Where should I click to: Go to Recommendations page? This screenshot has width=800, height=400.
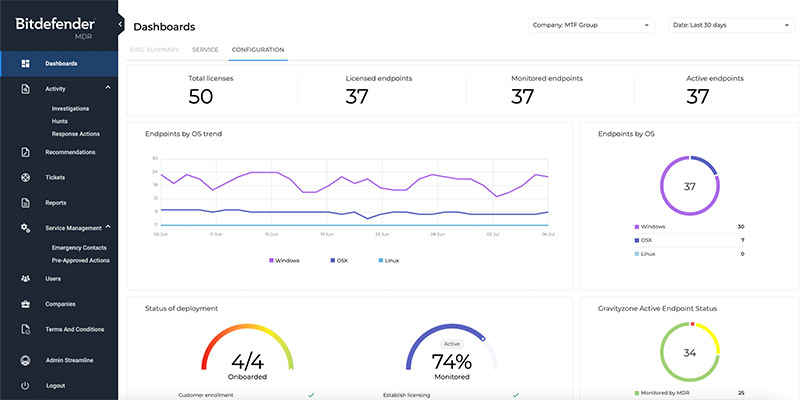70,152
